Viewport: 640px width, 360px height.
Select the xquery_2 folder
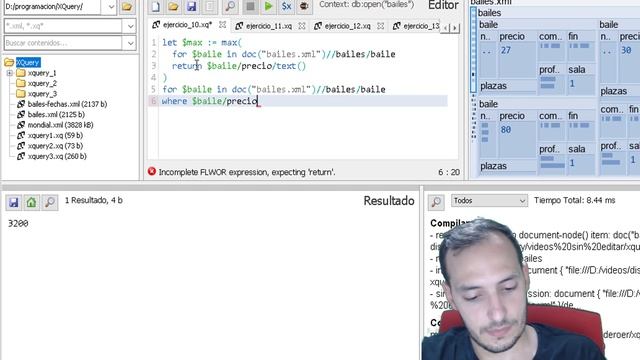42,83
